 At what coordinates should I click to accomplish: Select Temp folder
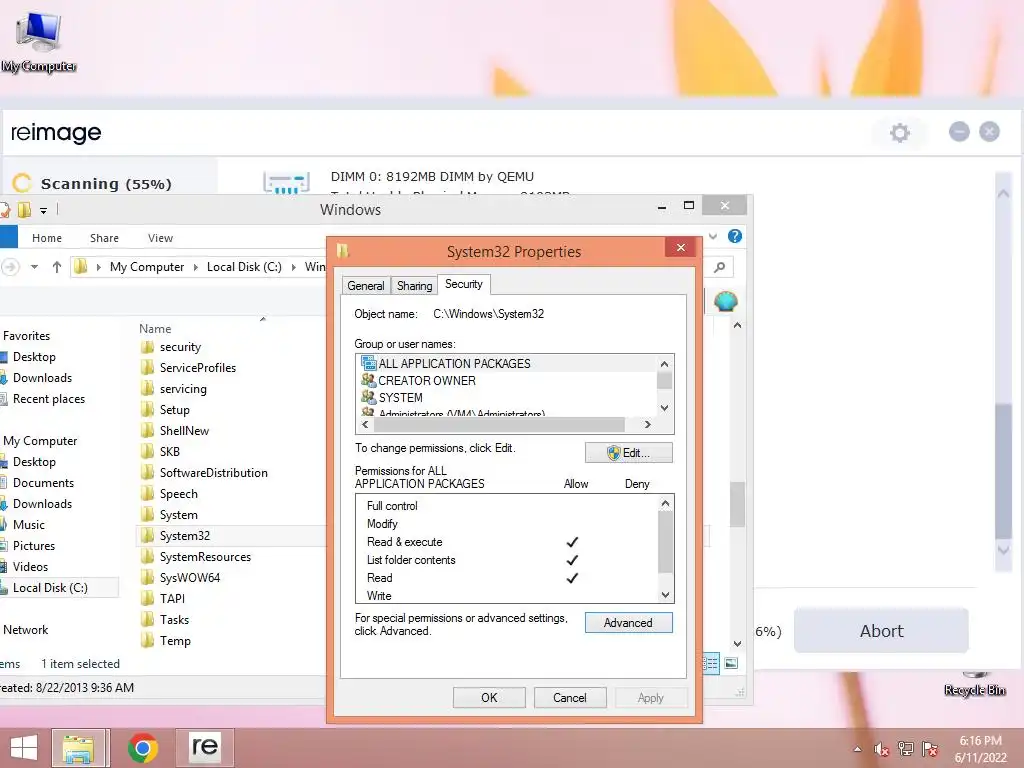[175, 641]
